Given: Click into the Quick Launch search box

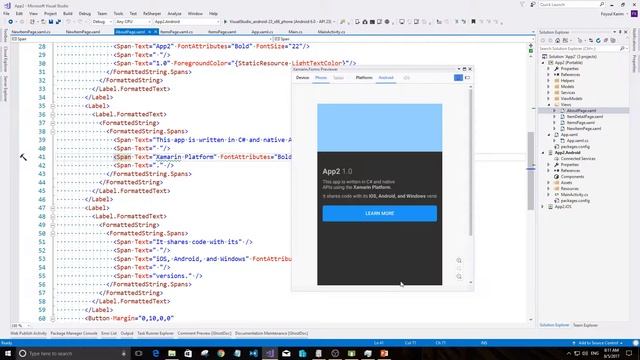Looking at the screenshot, I should coord(571,4).
